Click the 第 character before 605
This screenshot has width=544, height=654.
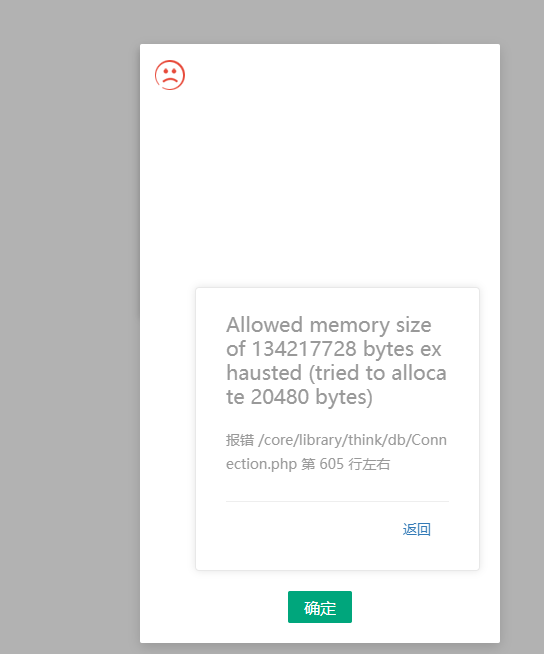click(x=308, y=464)
